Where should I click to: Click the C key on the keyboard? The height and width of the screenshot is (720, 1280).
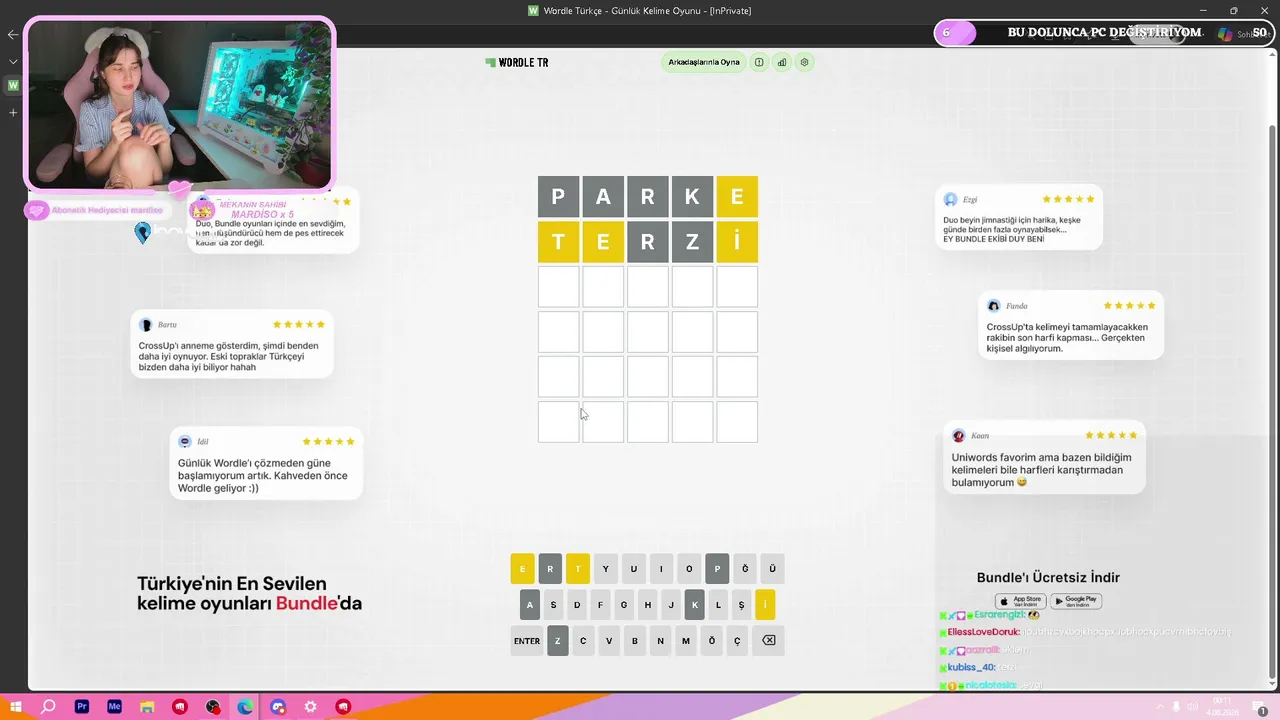click(583, 641)
